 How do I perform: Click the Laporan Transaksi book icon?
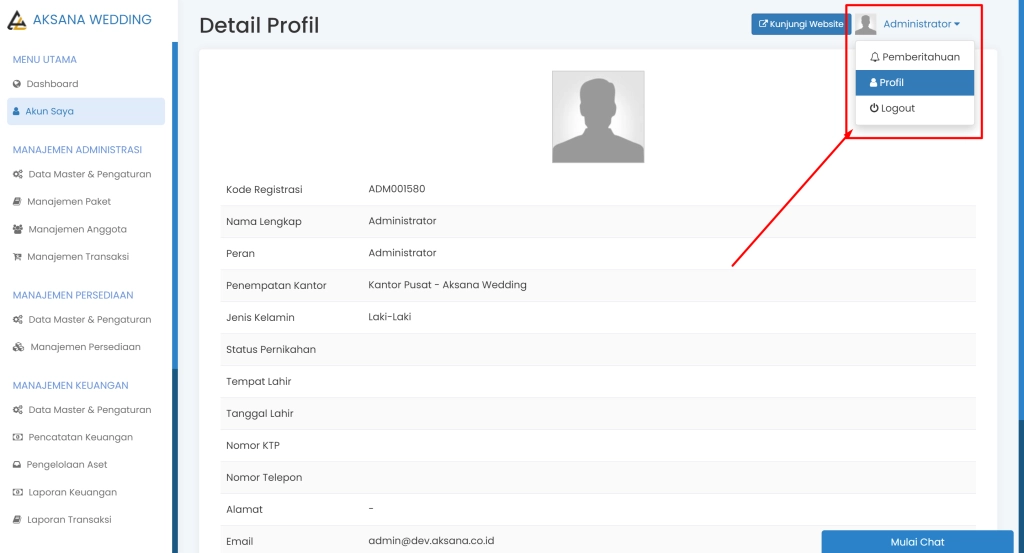click(x=17, y=520)
